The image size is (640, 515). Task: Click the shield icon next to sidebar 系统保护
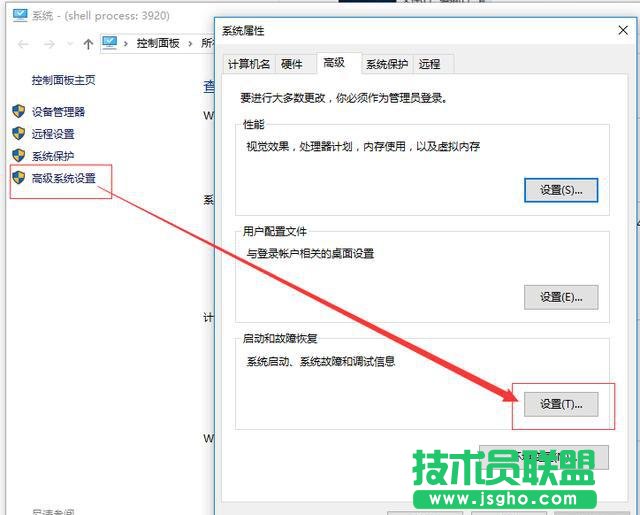(x=18, y=155)
